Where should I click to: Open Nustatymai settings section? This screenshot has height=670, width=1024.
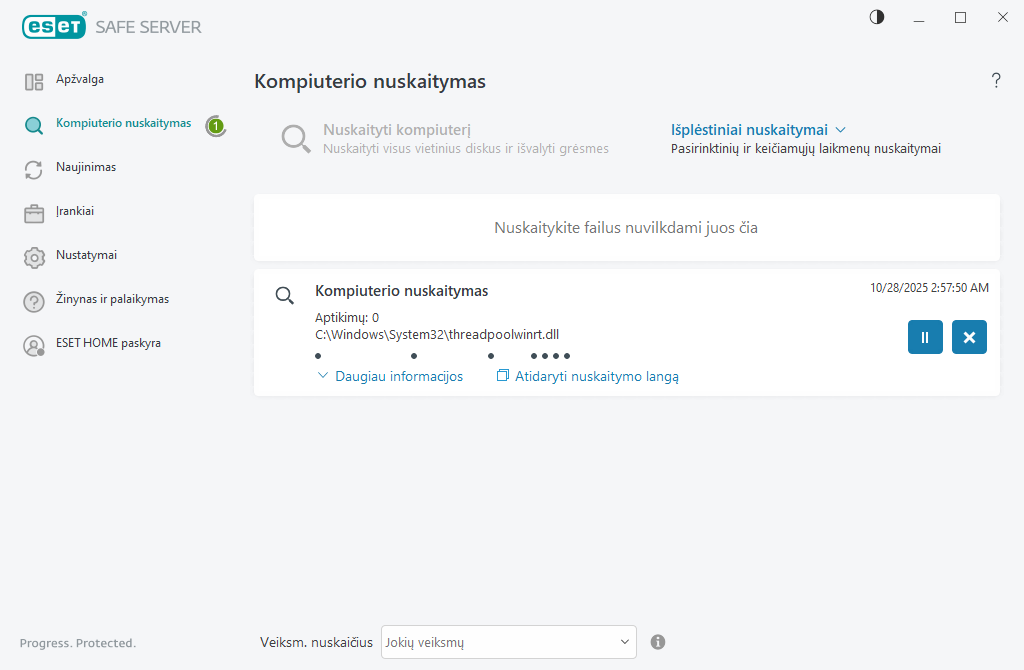(86, 255)
